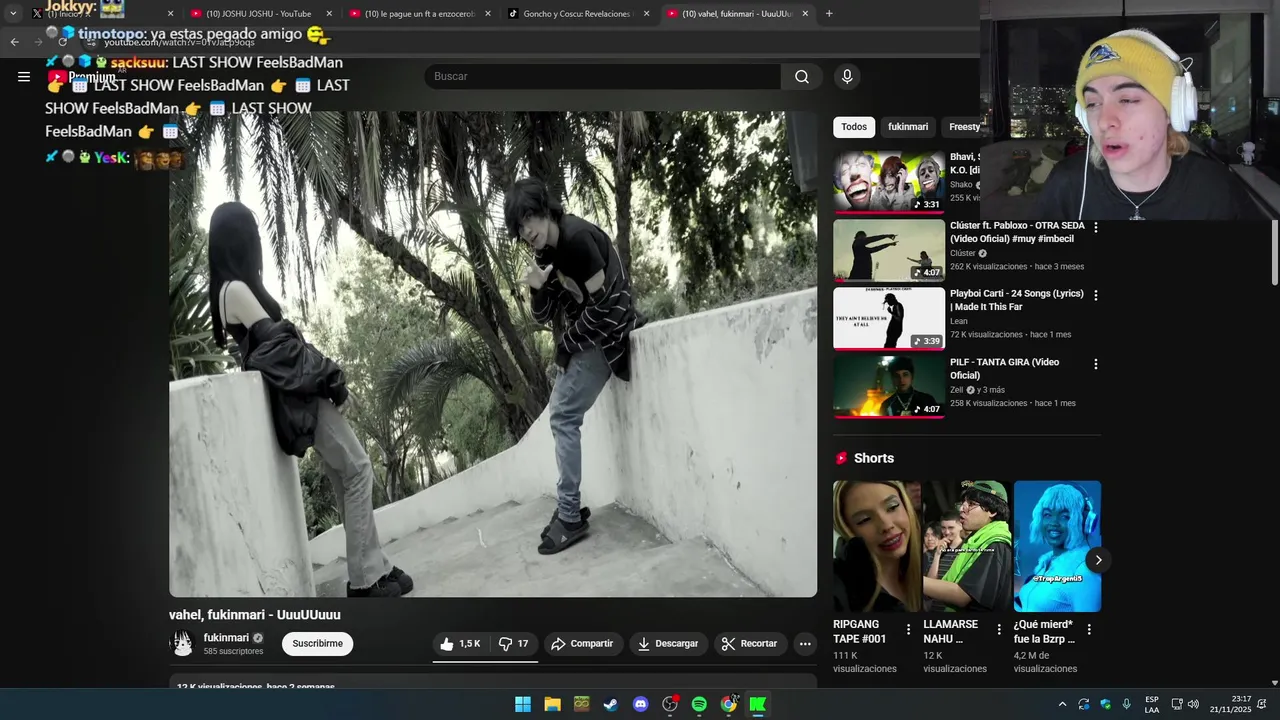The height and width of the screenshot is (720, 1280).
Task: Open Playboi Carti 24 Songs video title
Action: click(x=1016, y=300)
